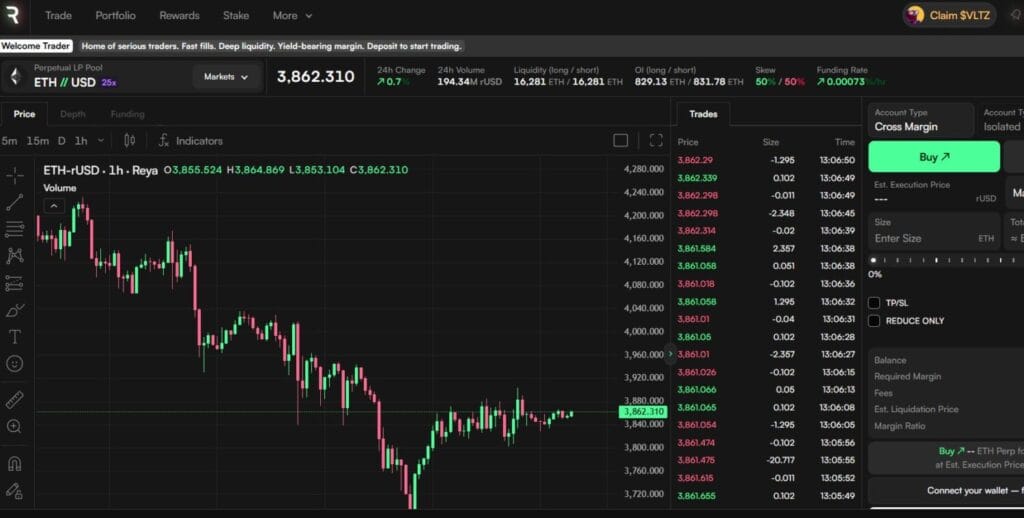The width and height of the screenshot is (1024, 518).
Task: Expand the Markets dropdown
Action: click(226, 77)
